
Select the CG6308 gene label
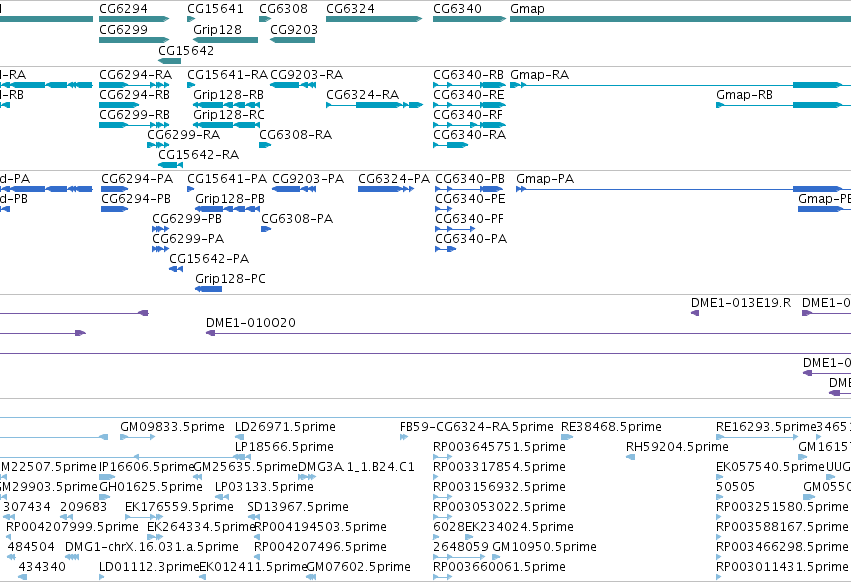[283, 9]
